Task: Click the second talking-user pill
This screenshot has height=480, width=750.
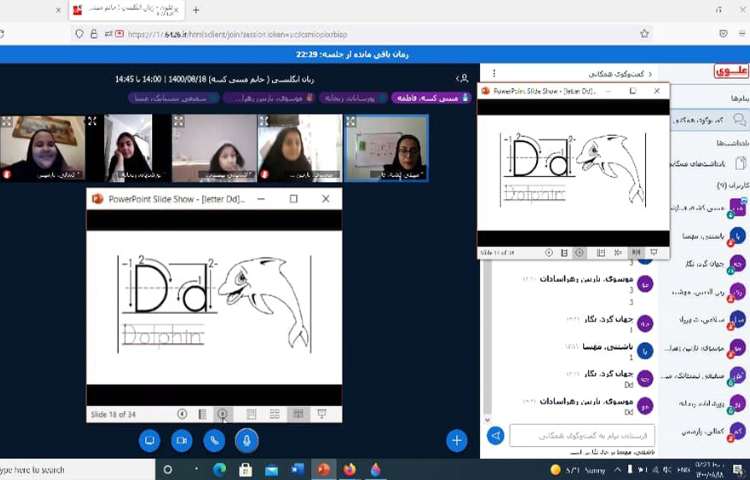Action: [x=353, y=98]
